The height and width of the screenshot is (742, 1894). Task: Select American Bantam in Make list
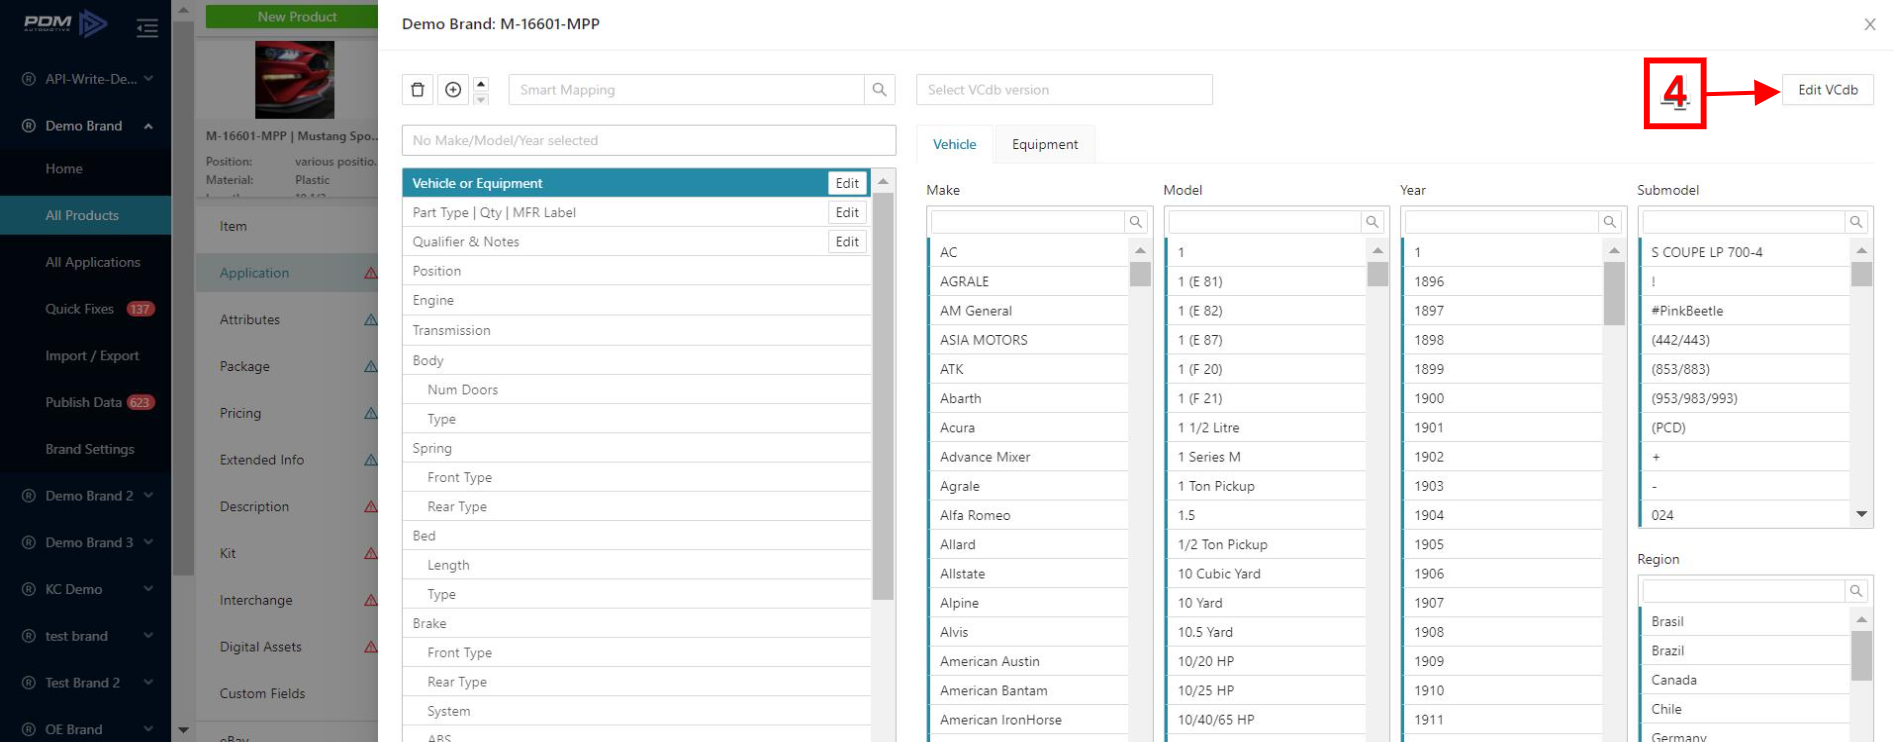1028,691
